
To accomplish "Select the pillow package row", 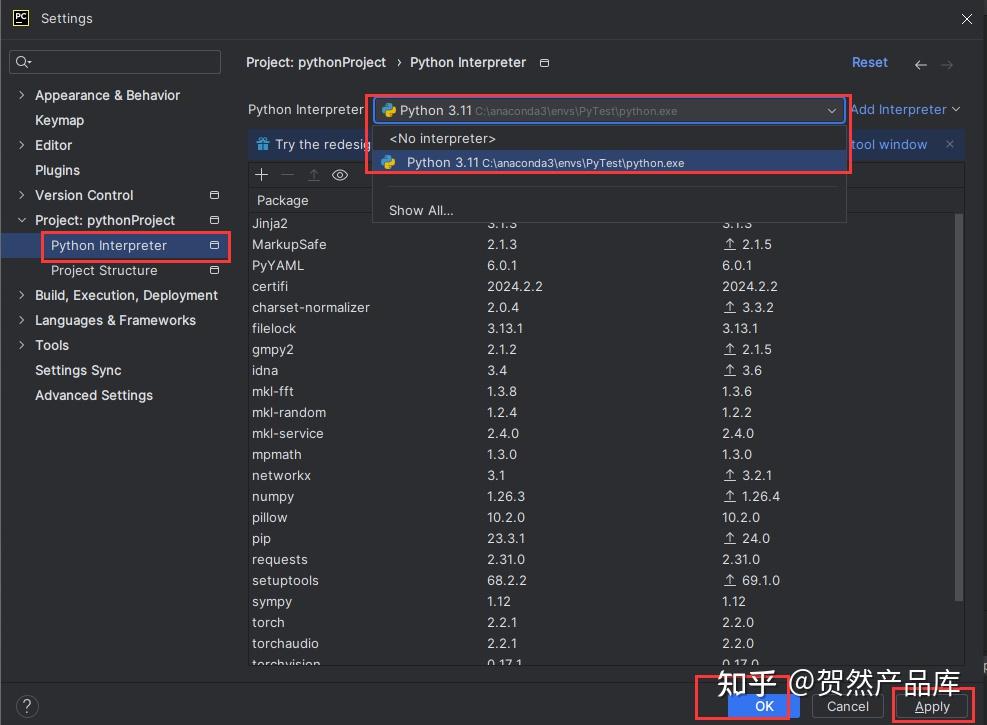I will pos(601,517).
